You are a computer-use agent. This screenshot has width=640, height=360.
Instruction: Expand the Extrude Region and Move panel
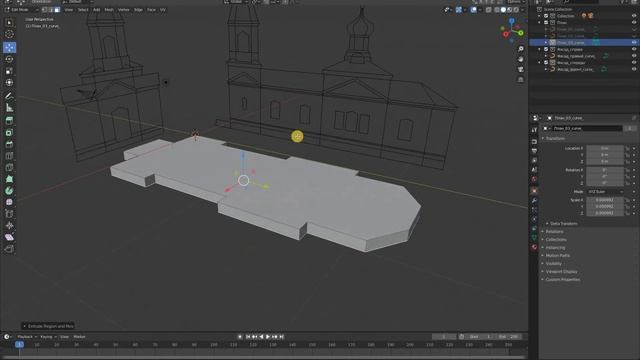click(x=48, y=326)
